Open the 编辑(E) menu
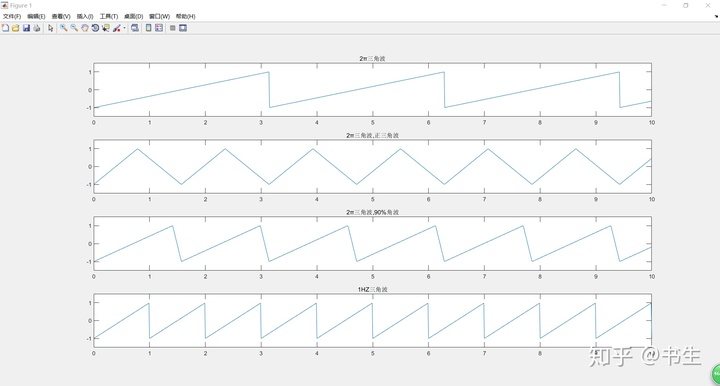The image size is (720, 386). tap(36, 17)
